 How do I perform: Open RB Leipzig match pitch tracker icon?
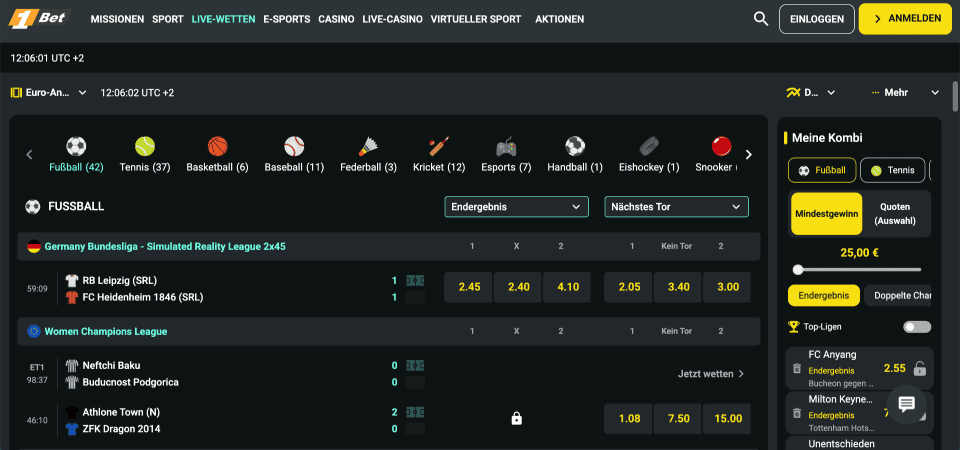pos(414,281)
